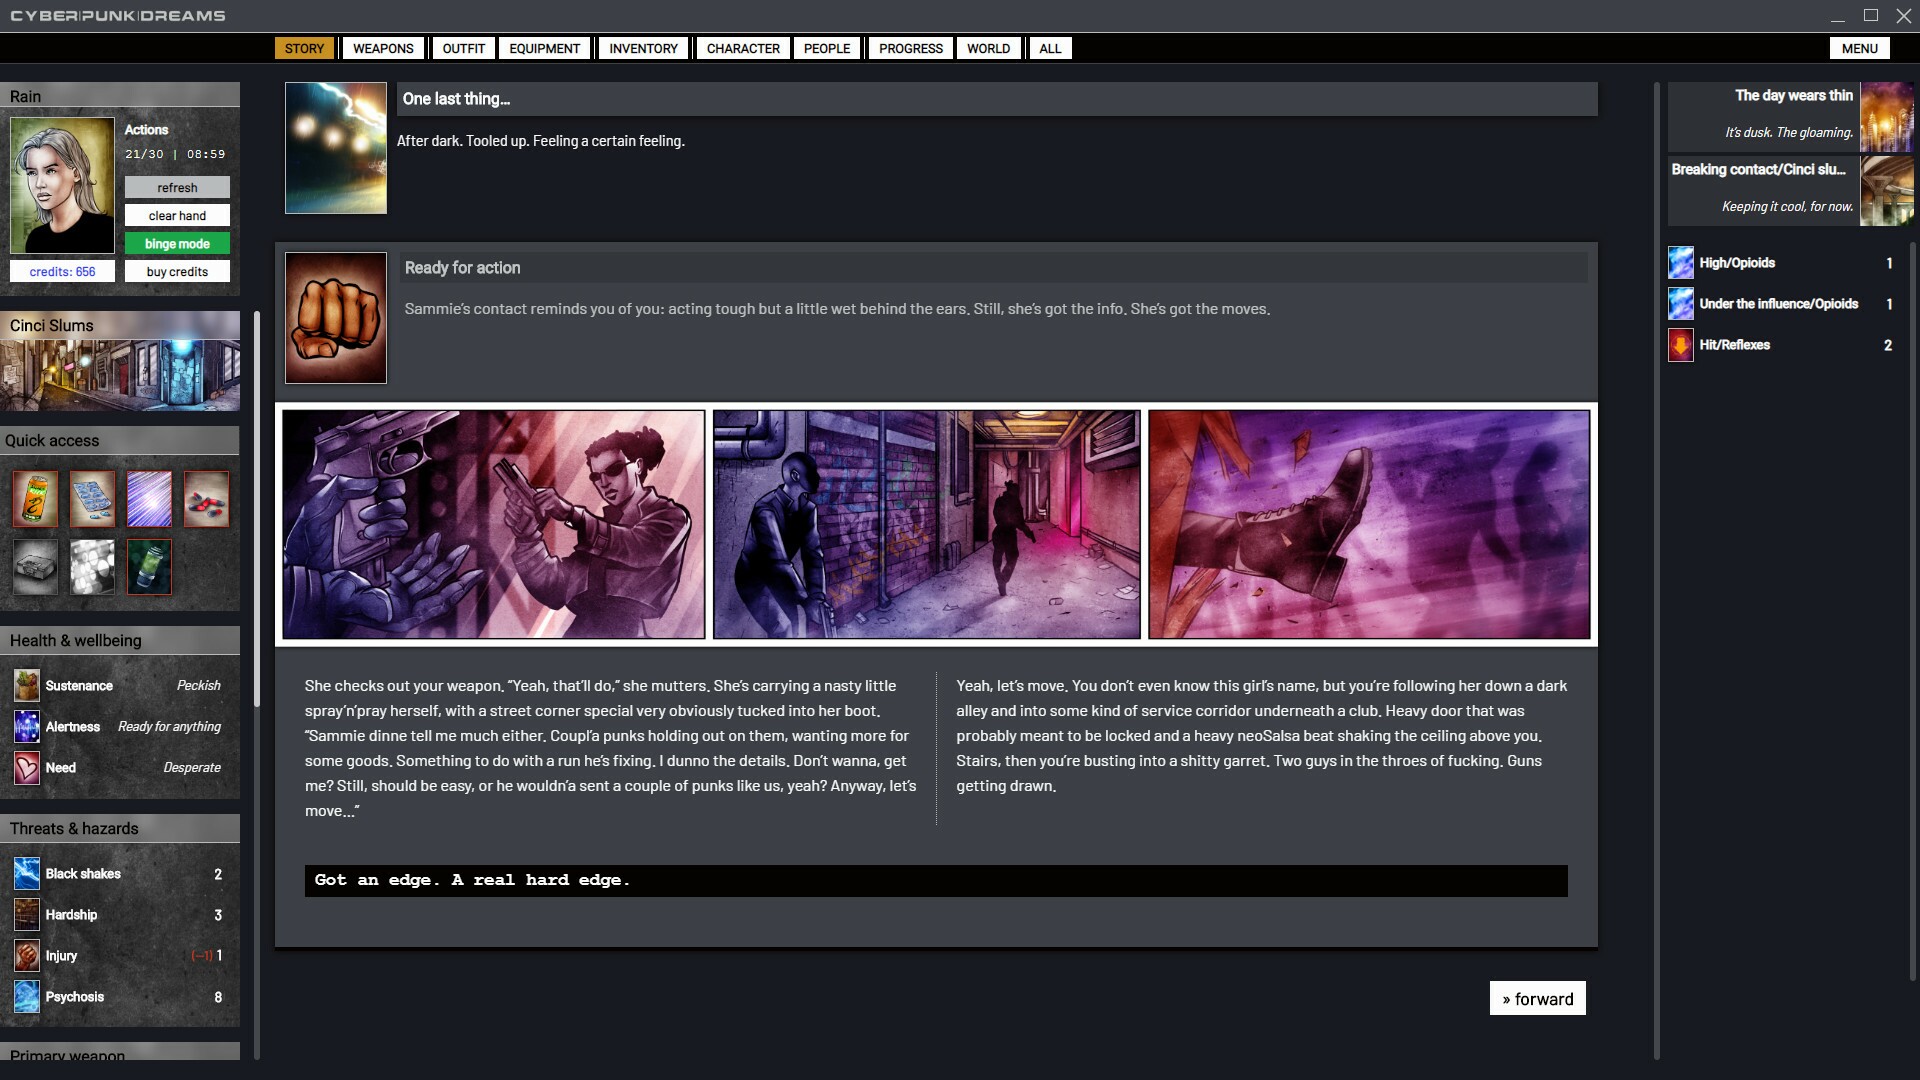This screenshot has width=1920, height=1080.
Task: Click the refresh actions button
Action: coord(177,188)
